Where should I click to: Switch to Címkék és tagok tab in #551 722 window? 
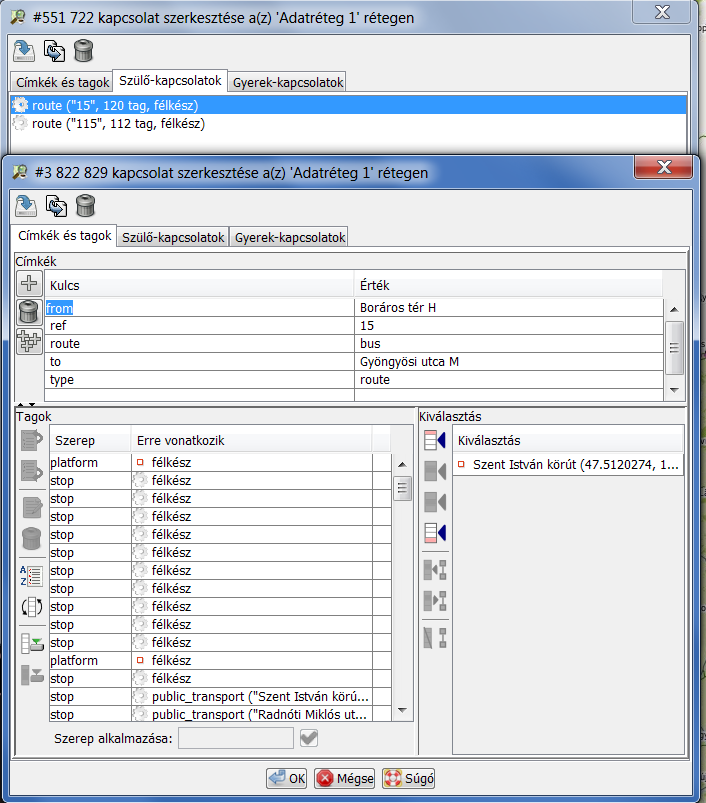coord(62,82)
